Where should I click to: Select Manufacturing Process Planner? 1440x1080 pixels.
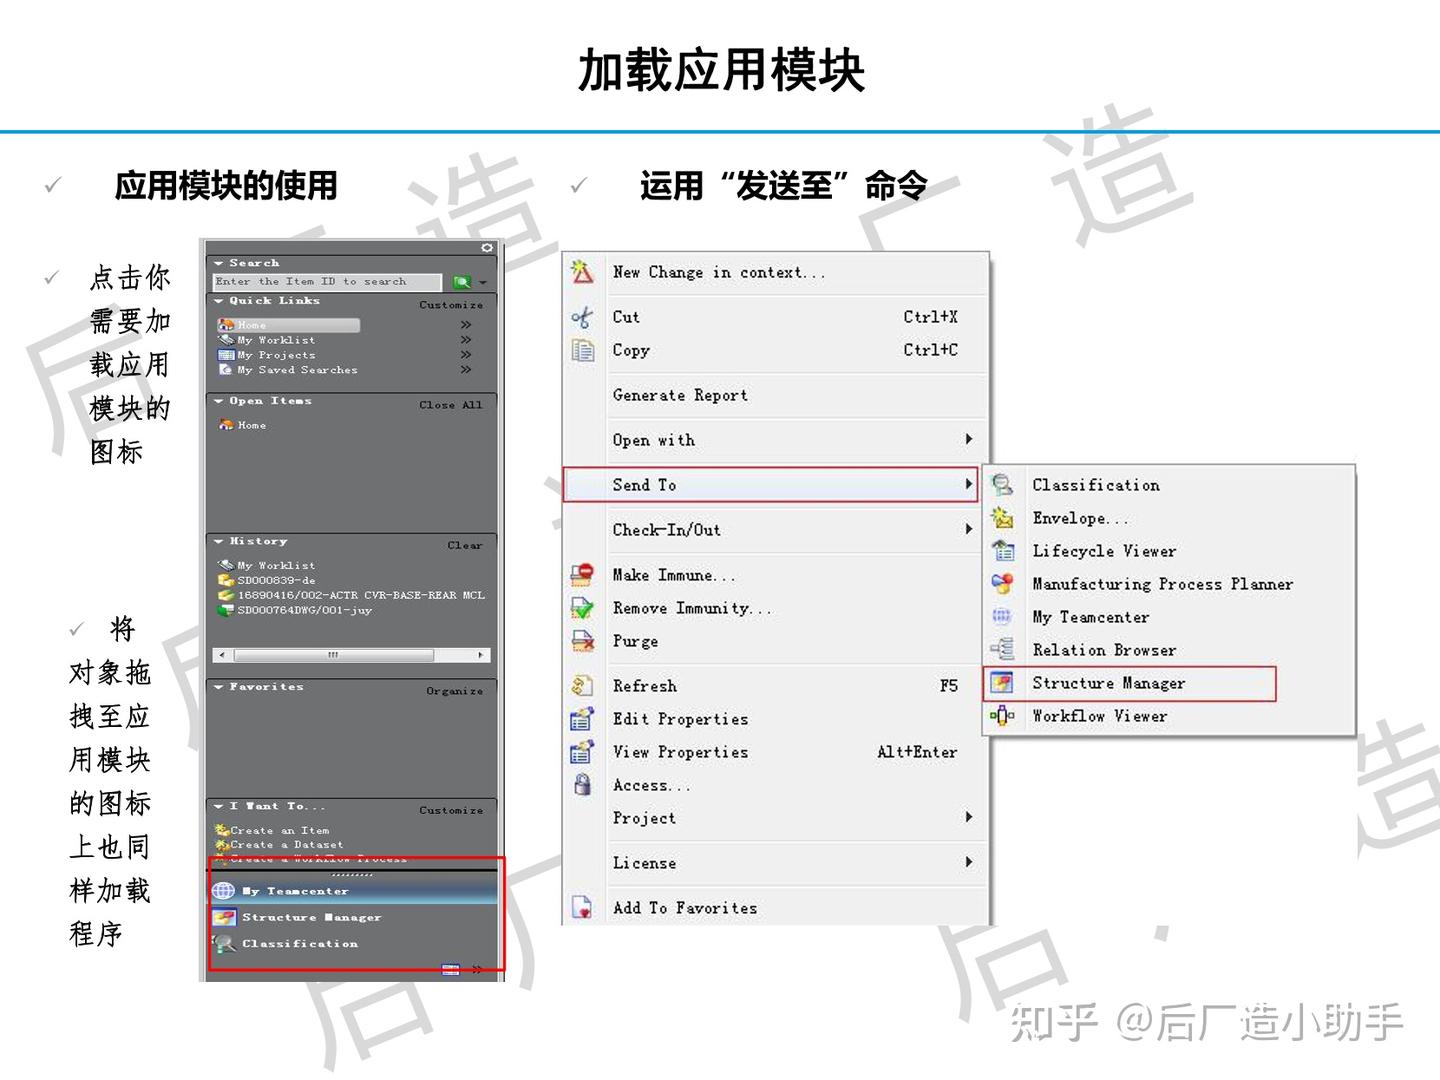[1161, 584]
